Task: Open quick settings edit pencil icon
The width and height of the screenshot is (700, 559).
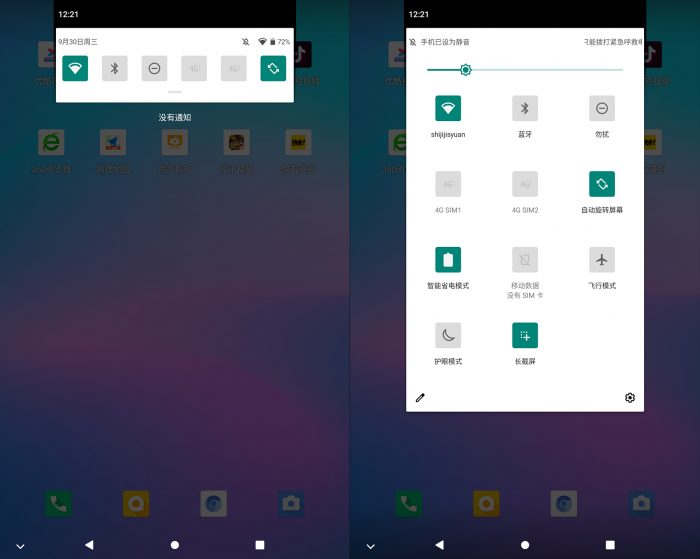Action: (x=420, y=398)
